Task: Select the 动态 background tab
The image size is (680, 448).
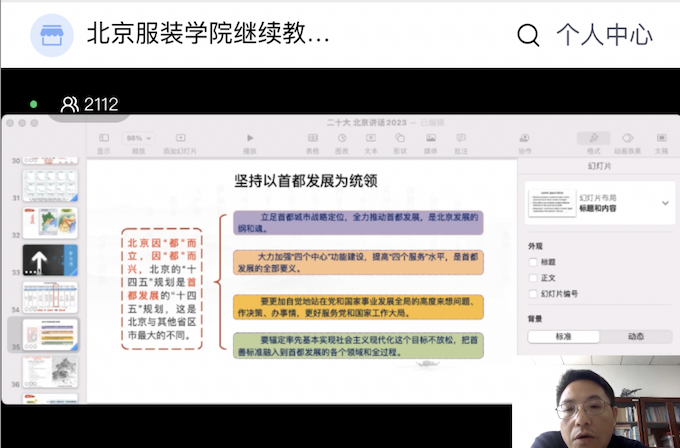Action: [636, 337]
